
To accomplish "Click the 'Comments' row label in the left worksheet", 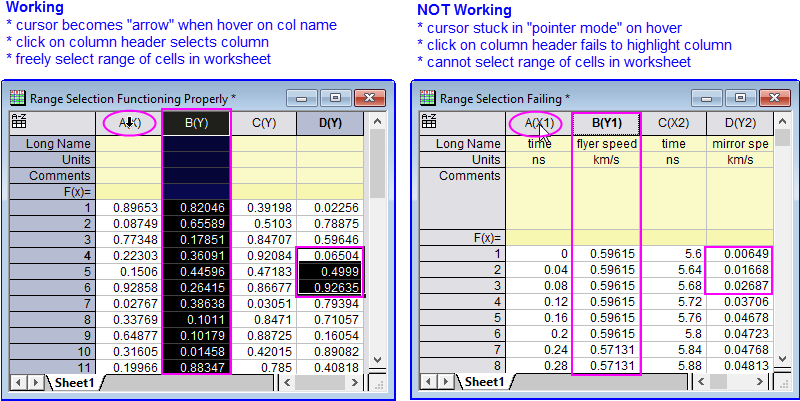I will [53, 176].
